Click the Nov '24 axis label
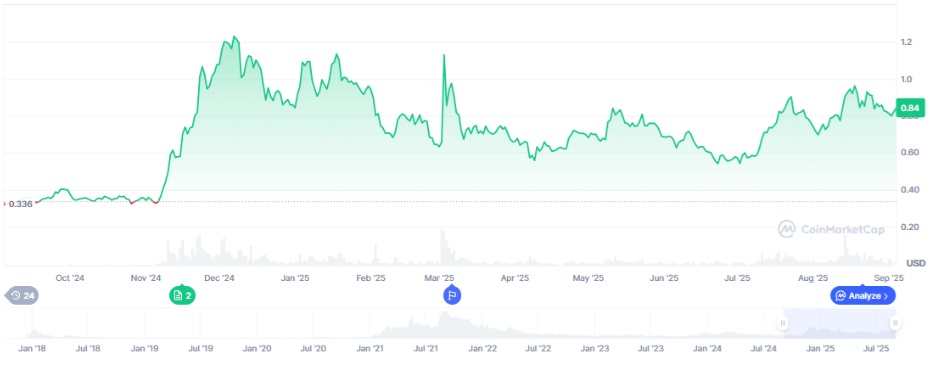This screenshot has width=948, height=378. click(x=146, y=278)
